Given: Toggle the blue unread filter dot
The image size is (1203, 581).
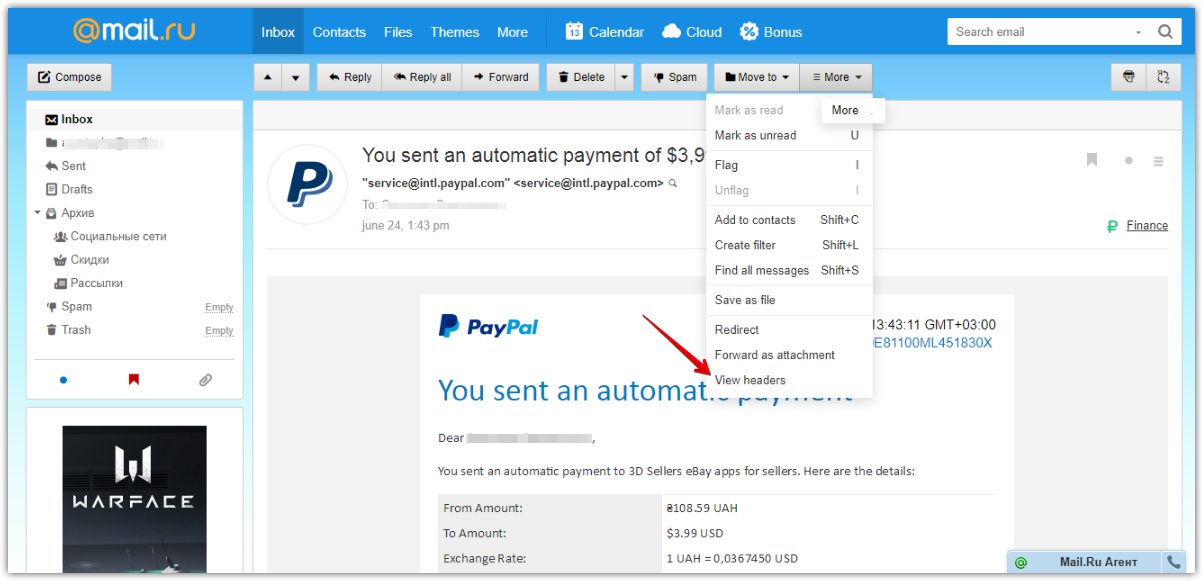Looking at the screenshot, I should [x=63, y=380].
